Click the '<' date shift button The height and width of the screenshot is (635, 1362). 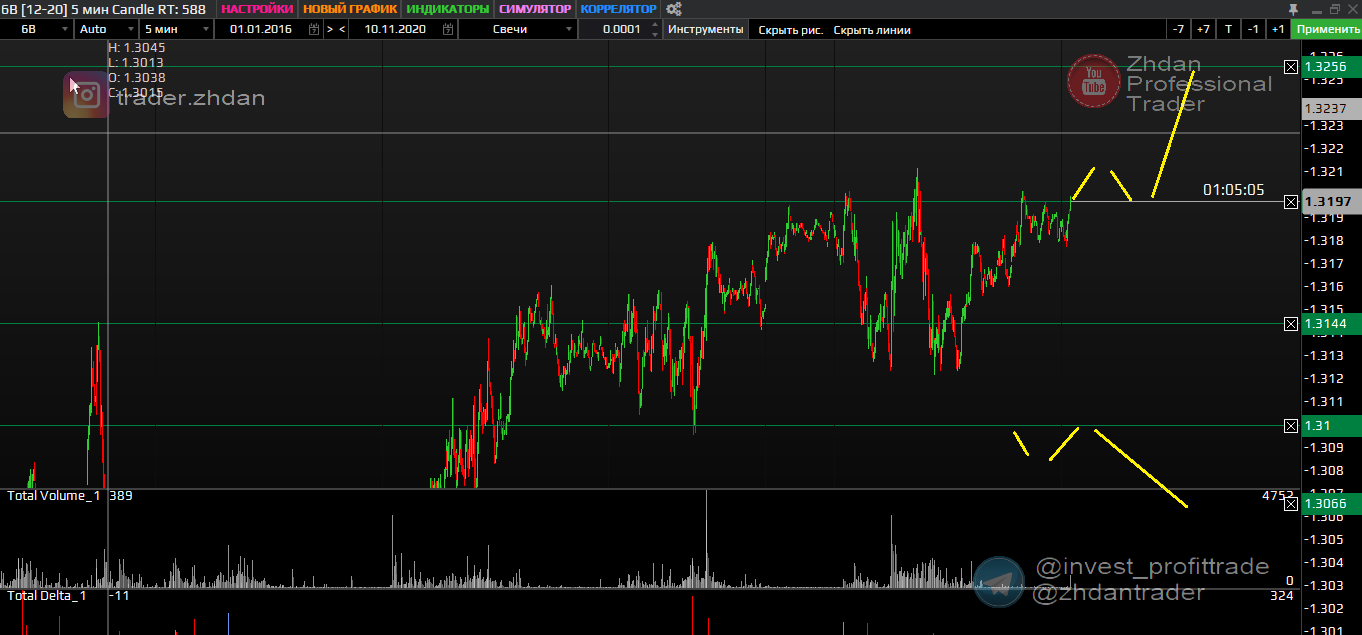point(343,29)
